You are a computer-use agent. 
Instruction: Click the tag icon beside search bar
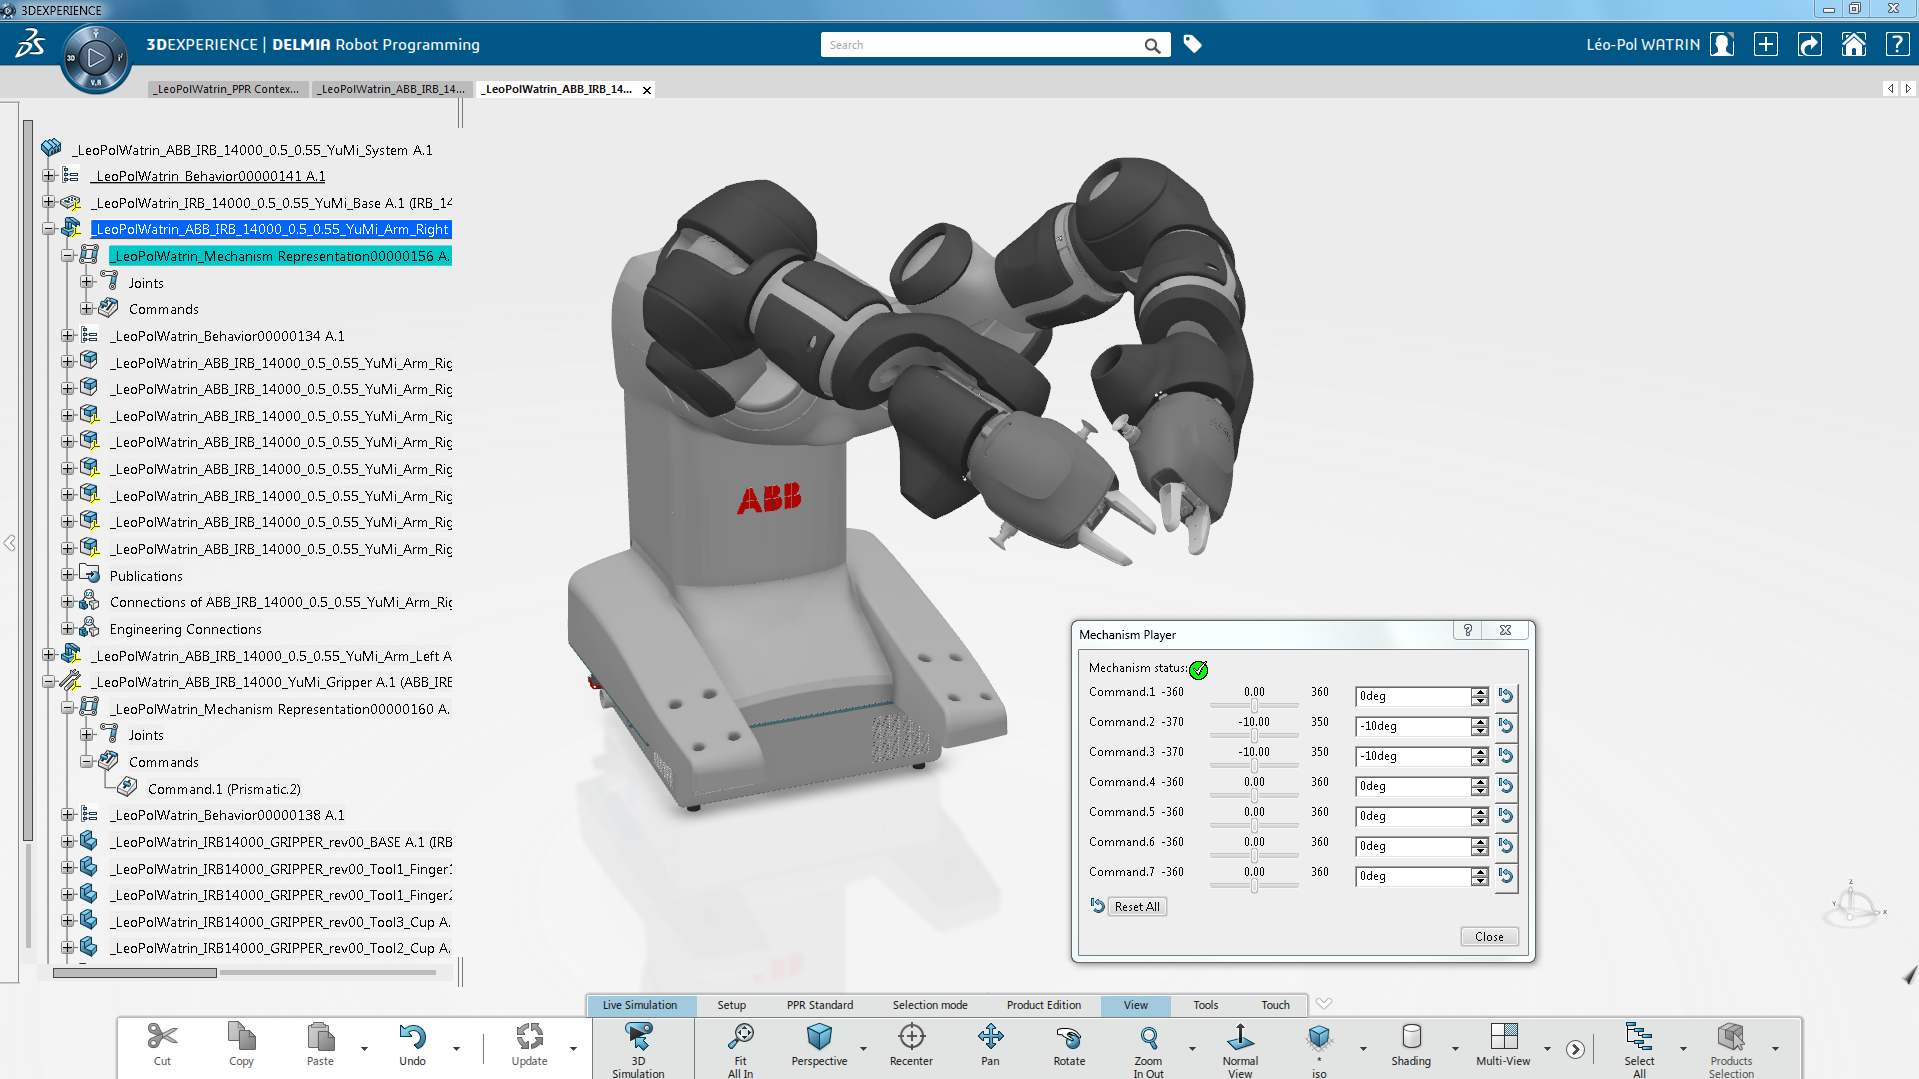1192,44
